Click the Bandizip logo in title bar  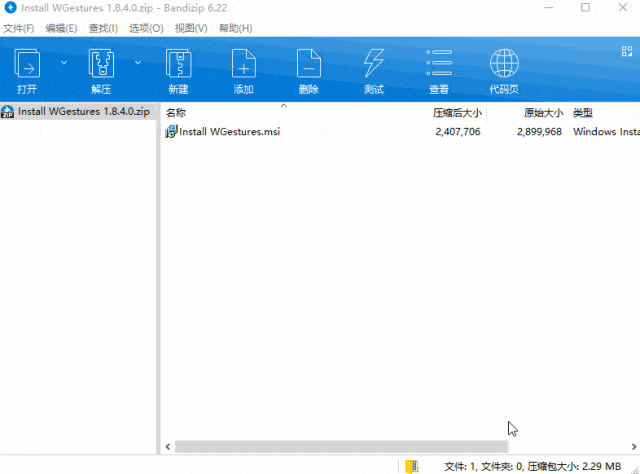point(10,7)
